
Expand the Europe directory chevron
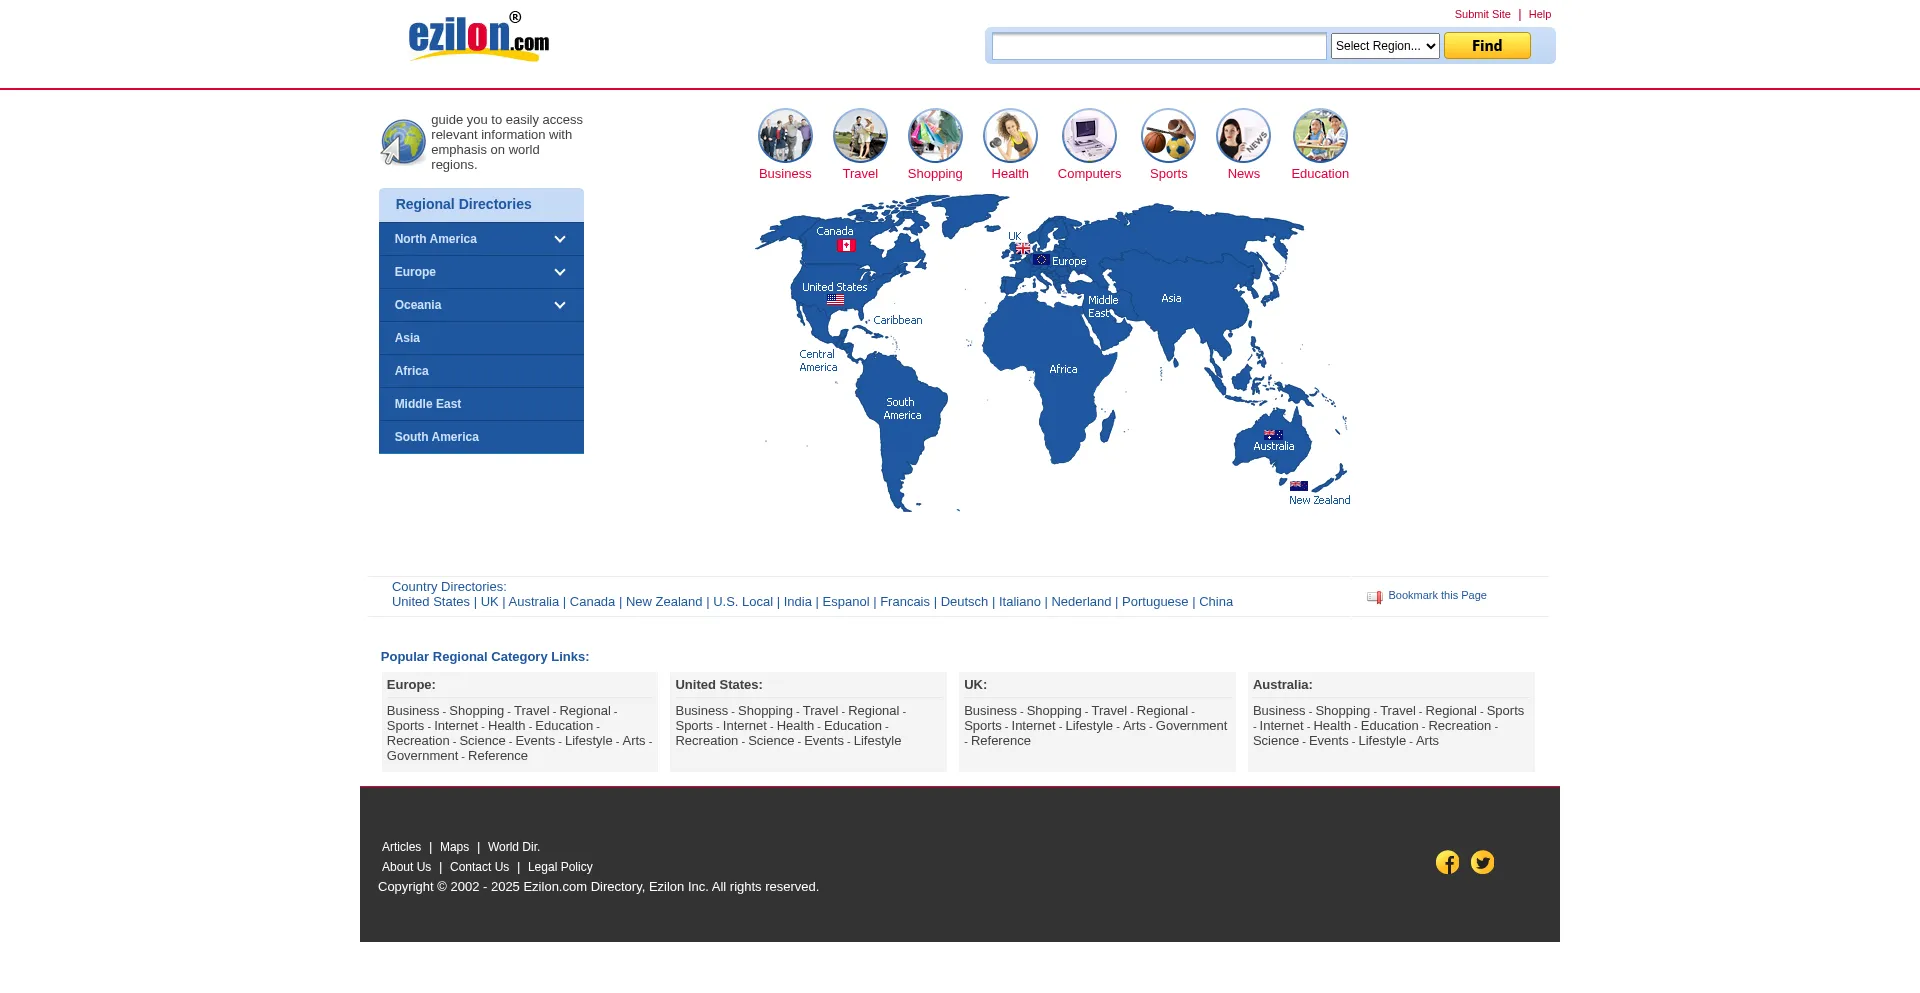pos(560,272)
